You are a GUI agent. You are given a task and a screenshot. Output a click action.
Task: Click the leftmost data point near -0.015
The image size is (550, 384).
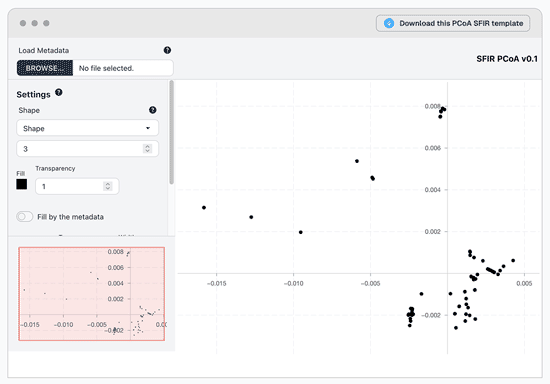[x=204, y=208]
